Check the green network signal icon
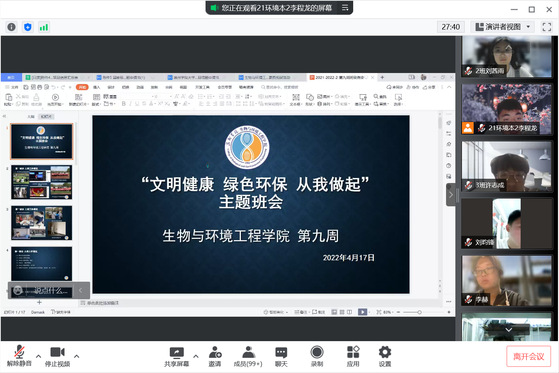The height and width of the screenshot is (373, 559). 44,27
